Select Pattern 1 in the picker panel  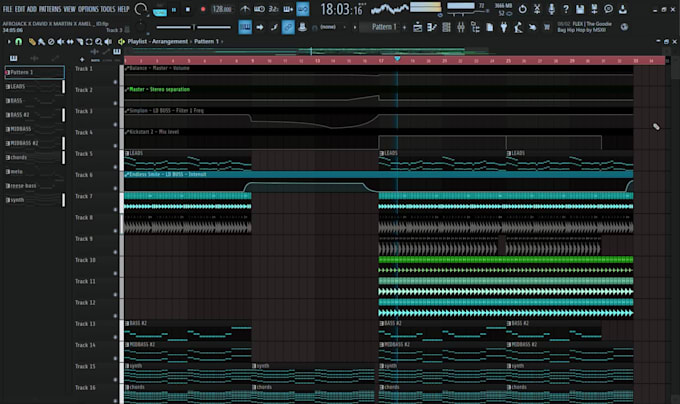pos(34,72)
